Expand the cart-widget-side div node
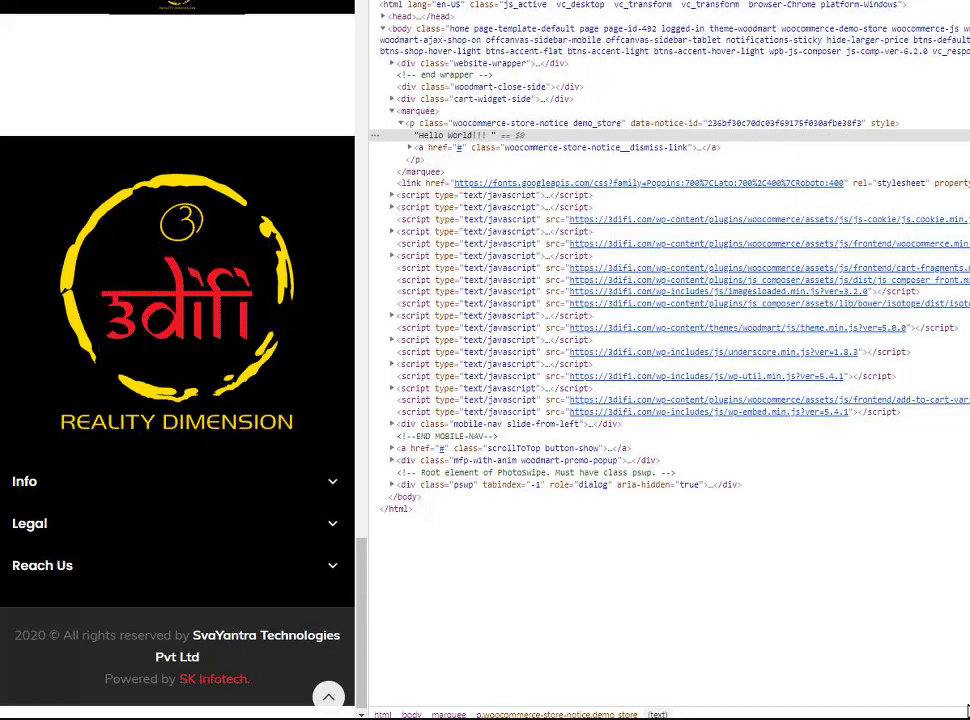The width and height of the screenshot is (970, 720). (x=392, y=99)
